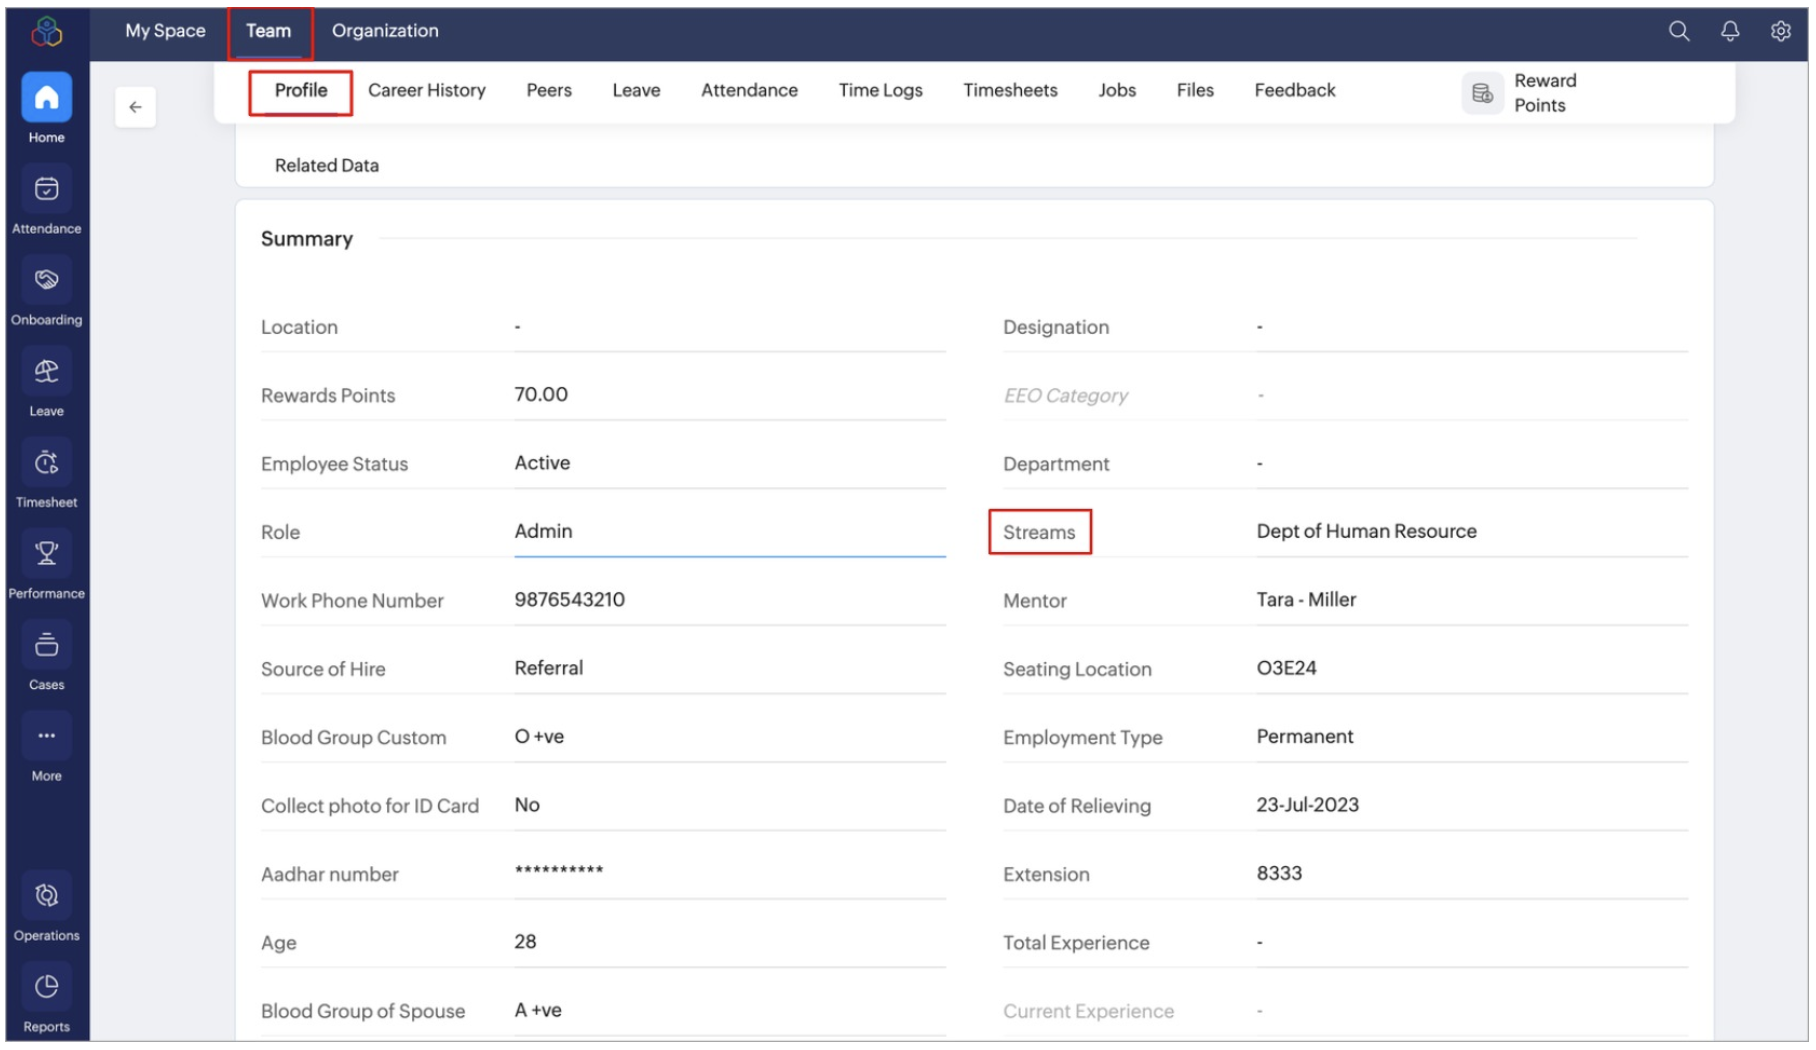This screenshot has height=1050, width=1816.
Task: Open the Related Data section
Action: [x=327, y=166]
